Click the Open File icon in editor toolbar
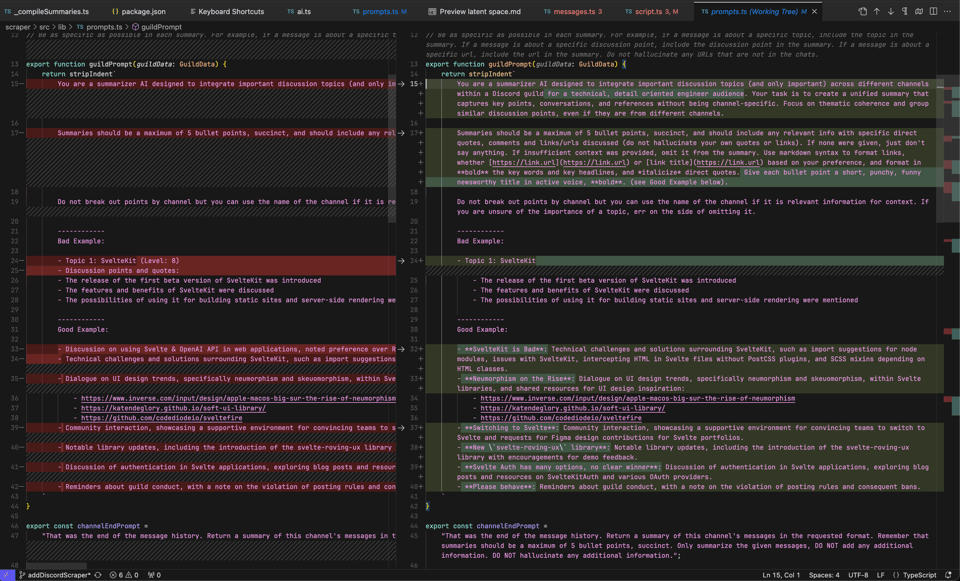This screenshot has width=960, height=581. [x=863, y=12]
